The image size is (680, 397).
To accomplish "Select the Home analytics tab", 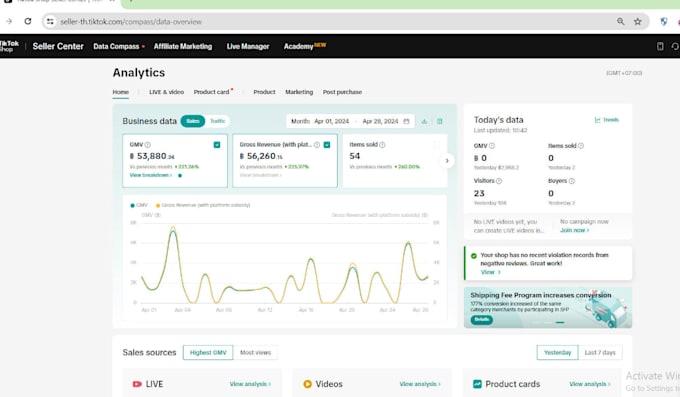I will coord(121,92).
